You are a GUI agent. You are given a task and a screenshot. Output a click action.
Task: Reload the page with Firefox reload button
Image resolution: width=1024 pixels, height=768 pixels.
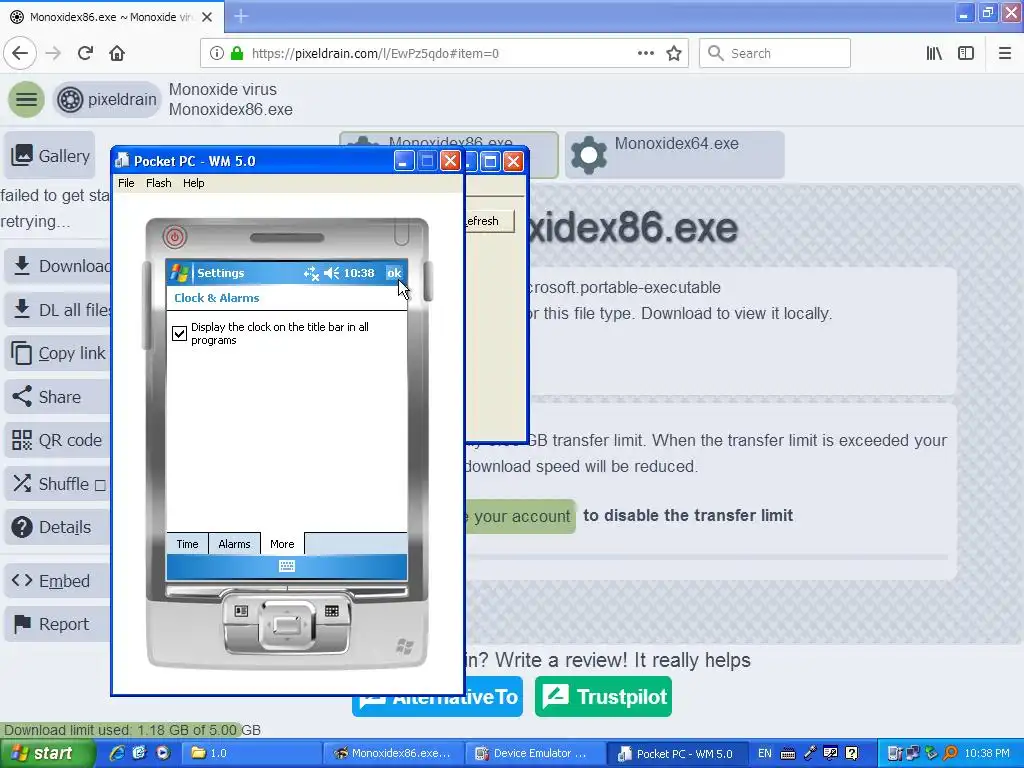[x=86, y=53]
